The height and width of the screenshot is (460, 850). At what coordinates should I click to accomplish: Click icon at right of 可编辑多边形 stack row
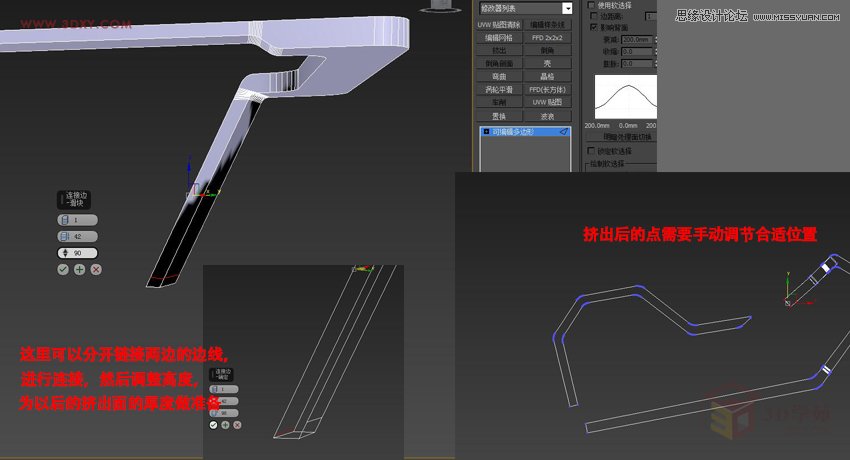[x=564, y=132]
